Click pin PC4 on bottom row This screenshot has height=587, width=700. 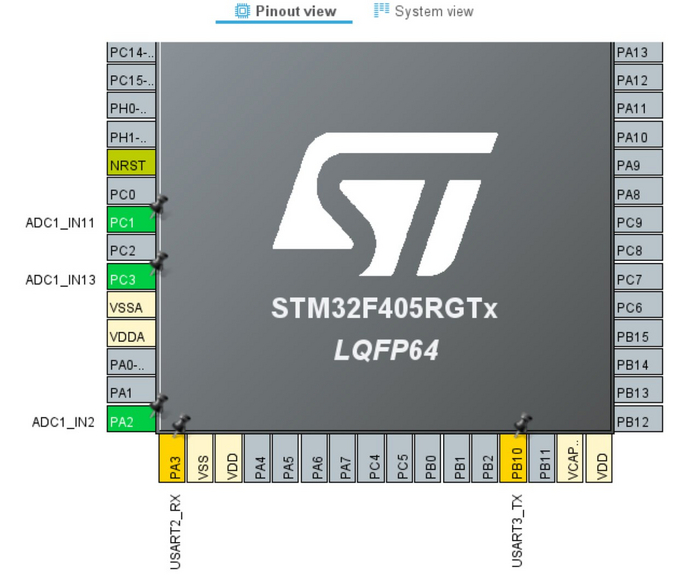(371, 458)
